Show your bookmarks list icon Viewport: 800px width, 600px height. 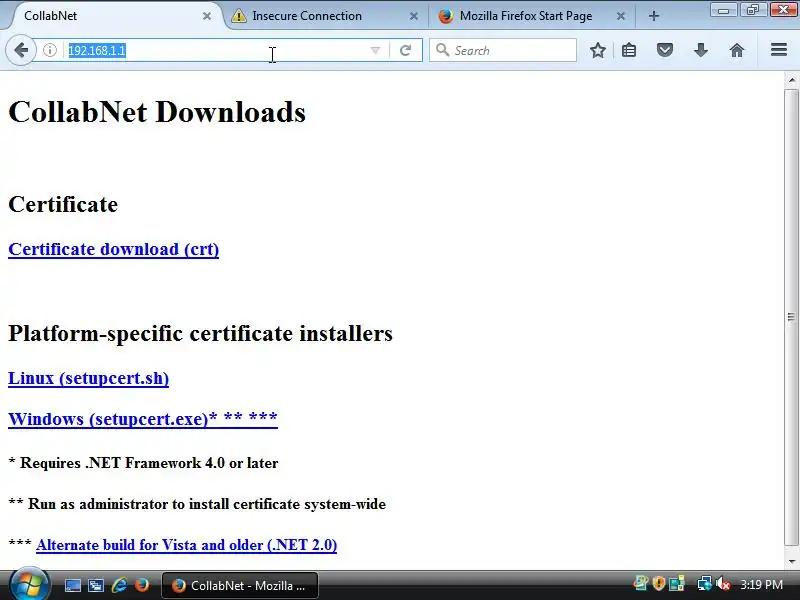pyautogui.click(x=629, y=50)
